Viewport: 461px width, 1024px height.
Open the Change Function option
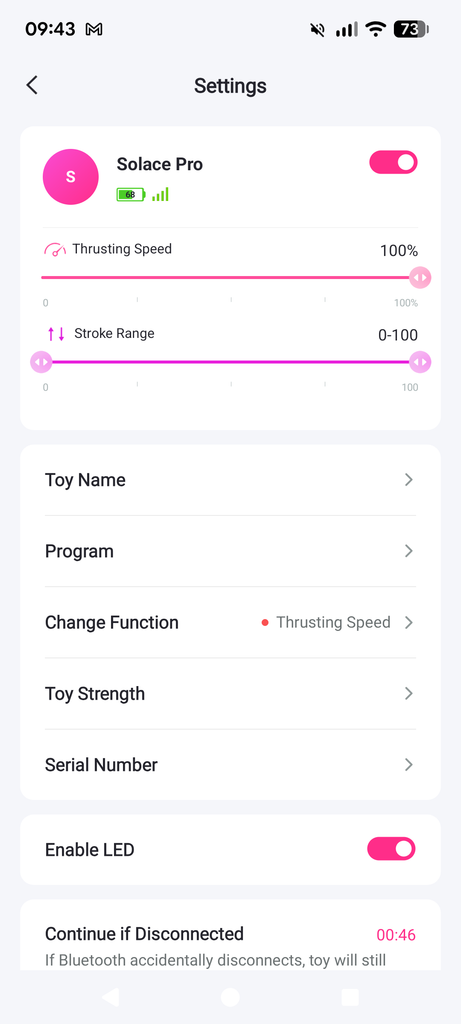click(230, 622)
